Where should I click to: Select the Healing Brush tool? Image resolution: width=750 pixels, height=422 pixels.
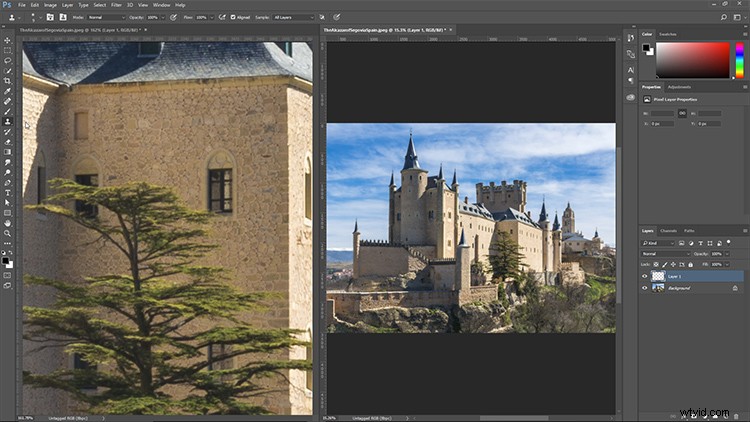tap(7, 101)
